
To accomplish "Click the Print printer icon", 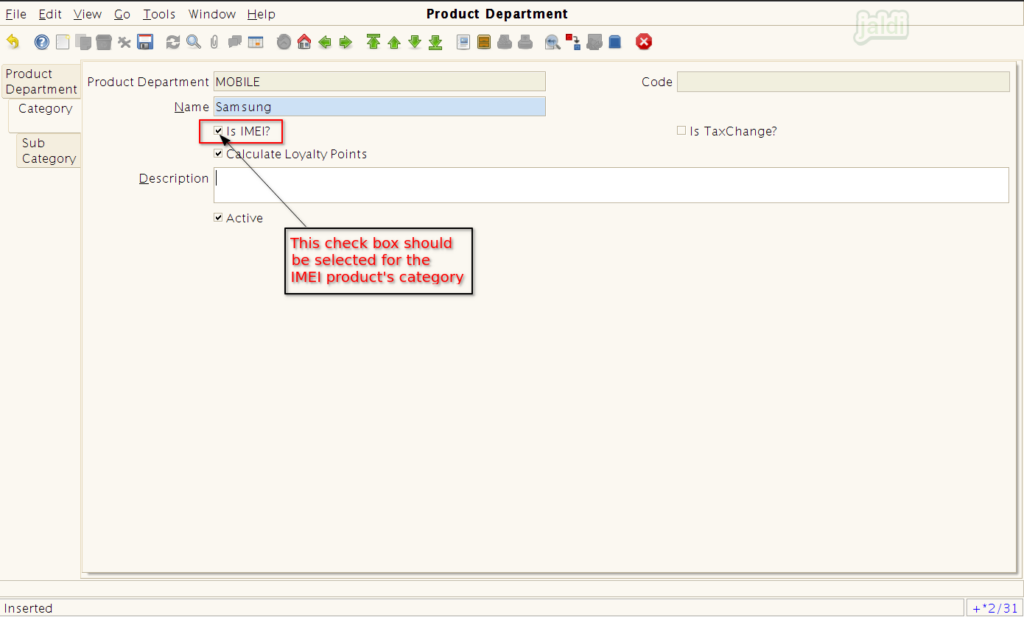I will point(525,42).
